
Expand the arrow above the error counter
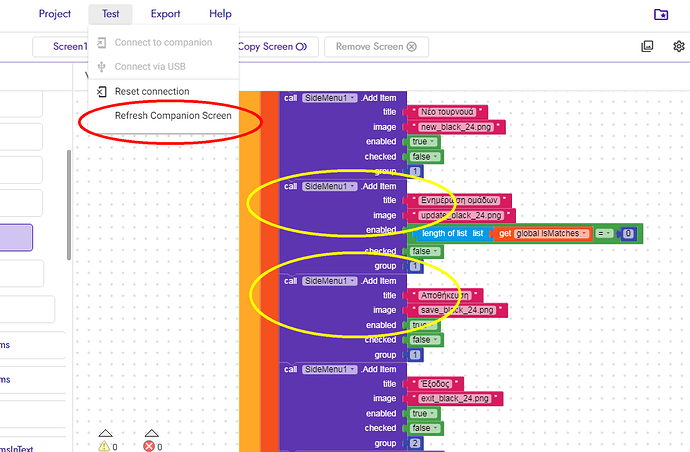[x=151, y=433]
